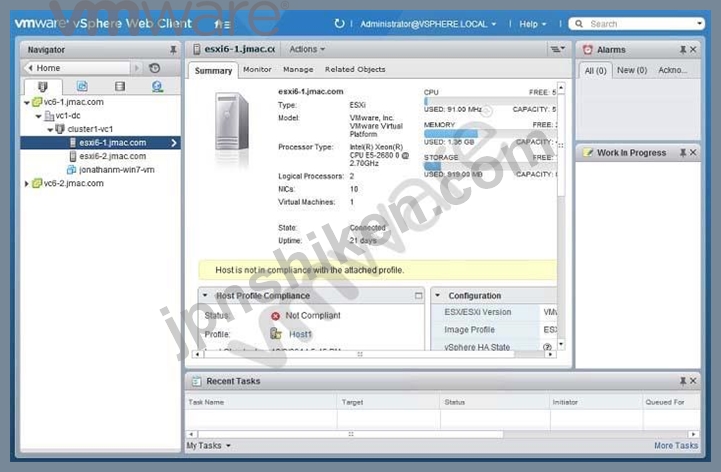721x472 pixels.
Task: Refresh the vSphere Web Client view
Action: 339,23
